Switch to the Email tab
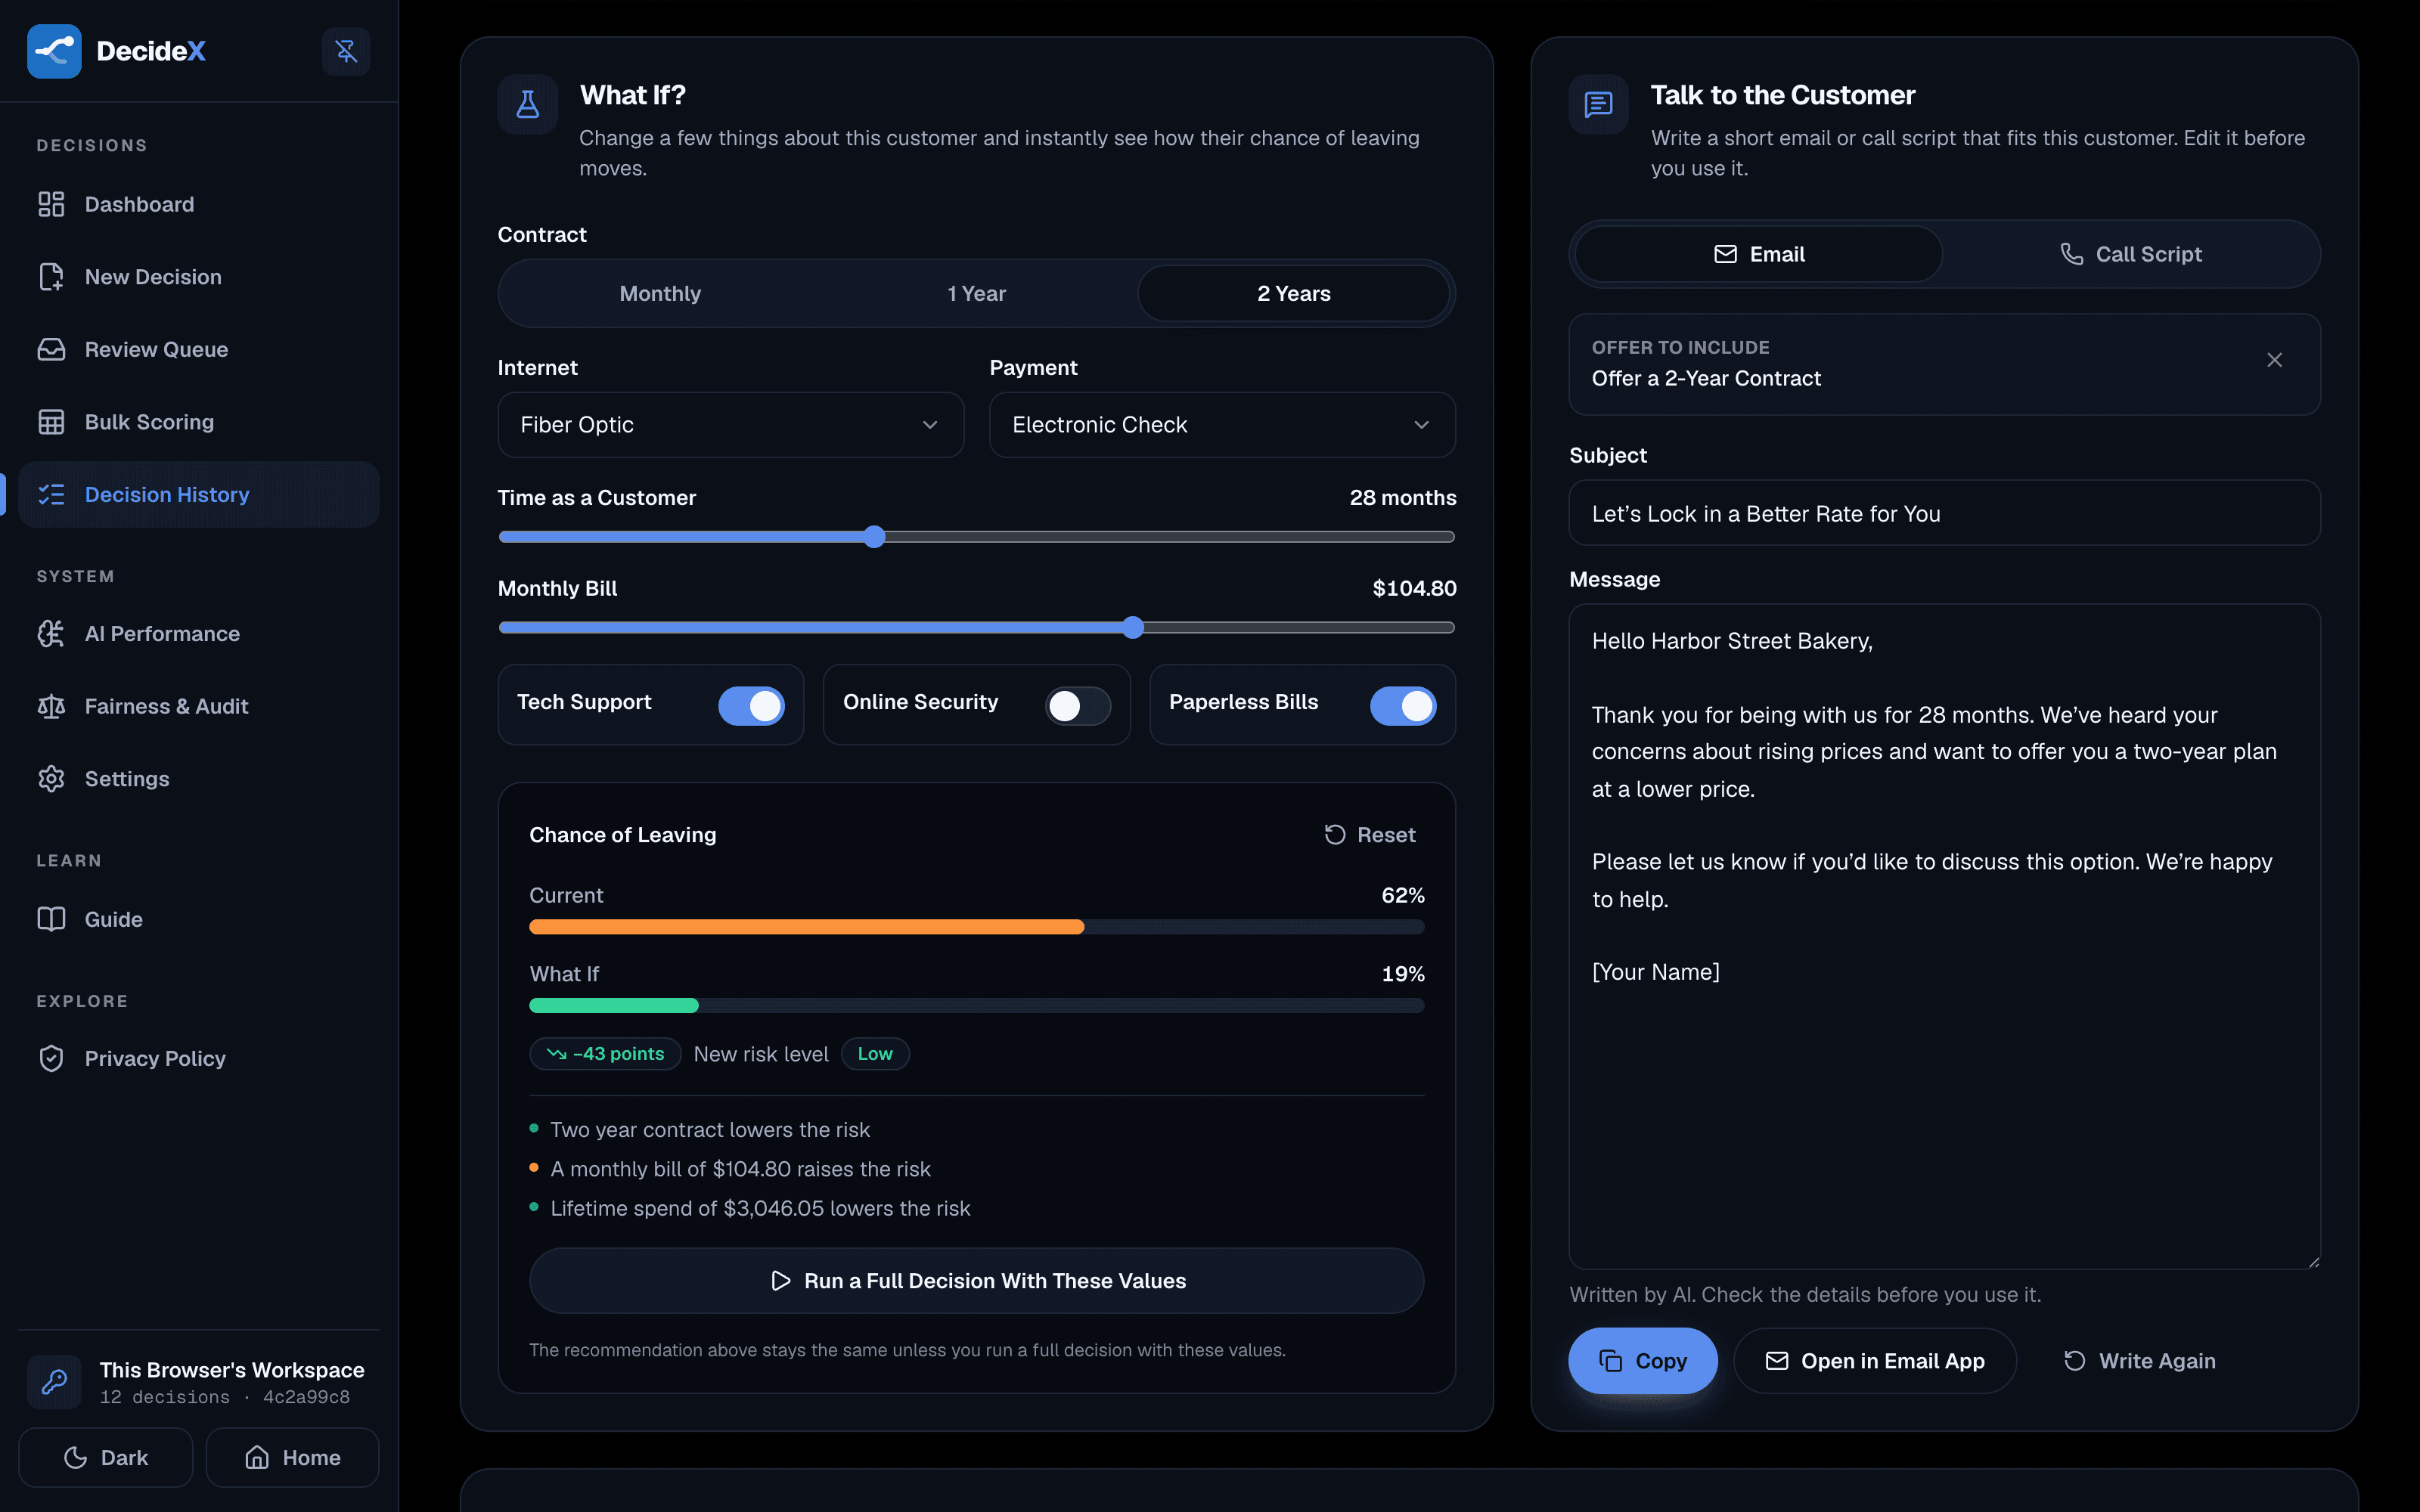 pyautogui.click(x=1759, y=254)
